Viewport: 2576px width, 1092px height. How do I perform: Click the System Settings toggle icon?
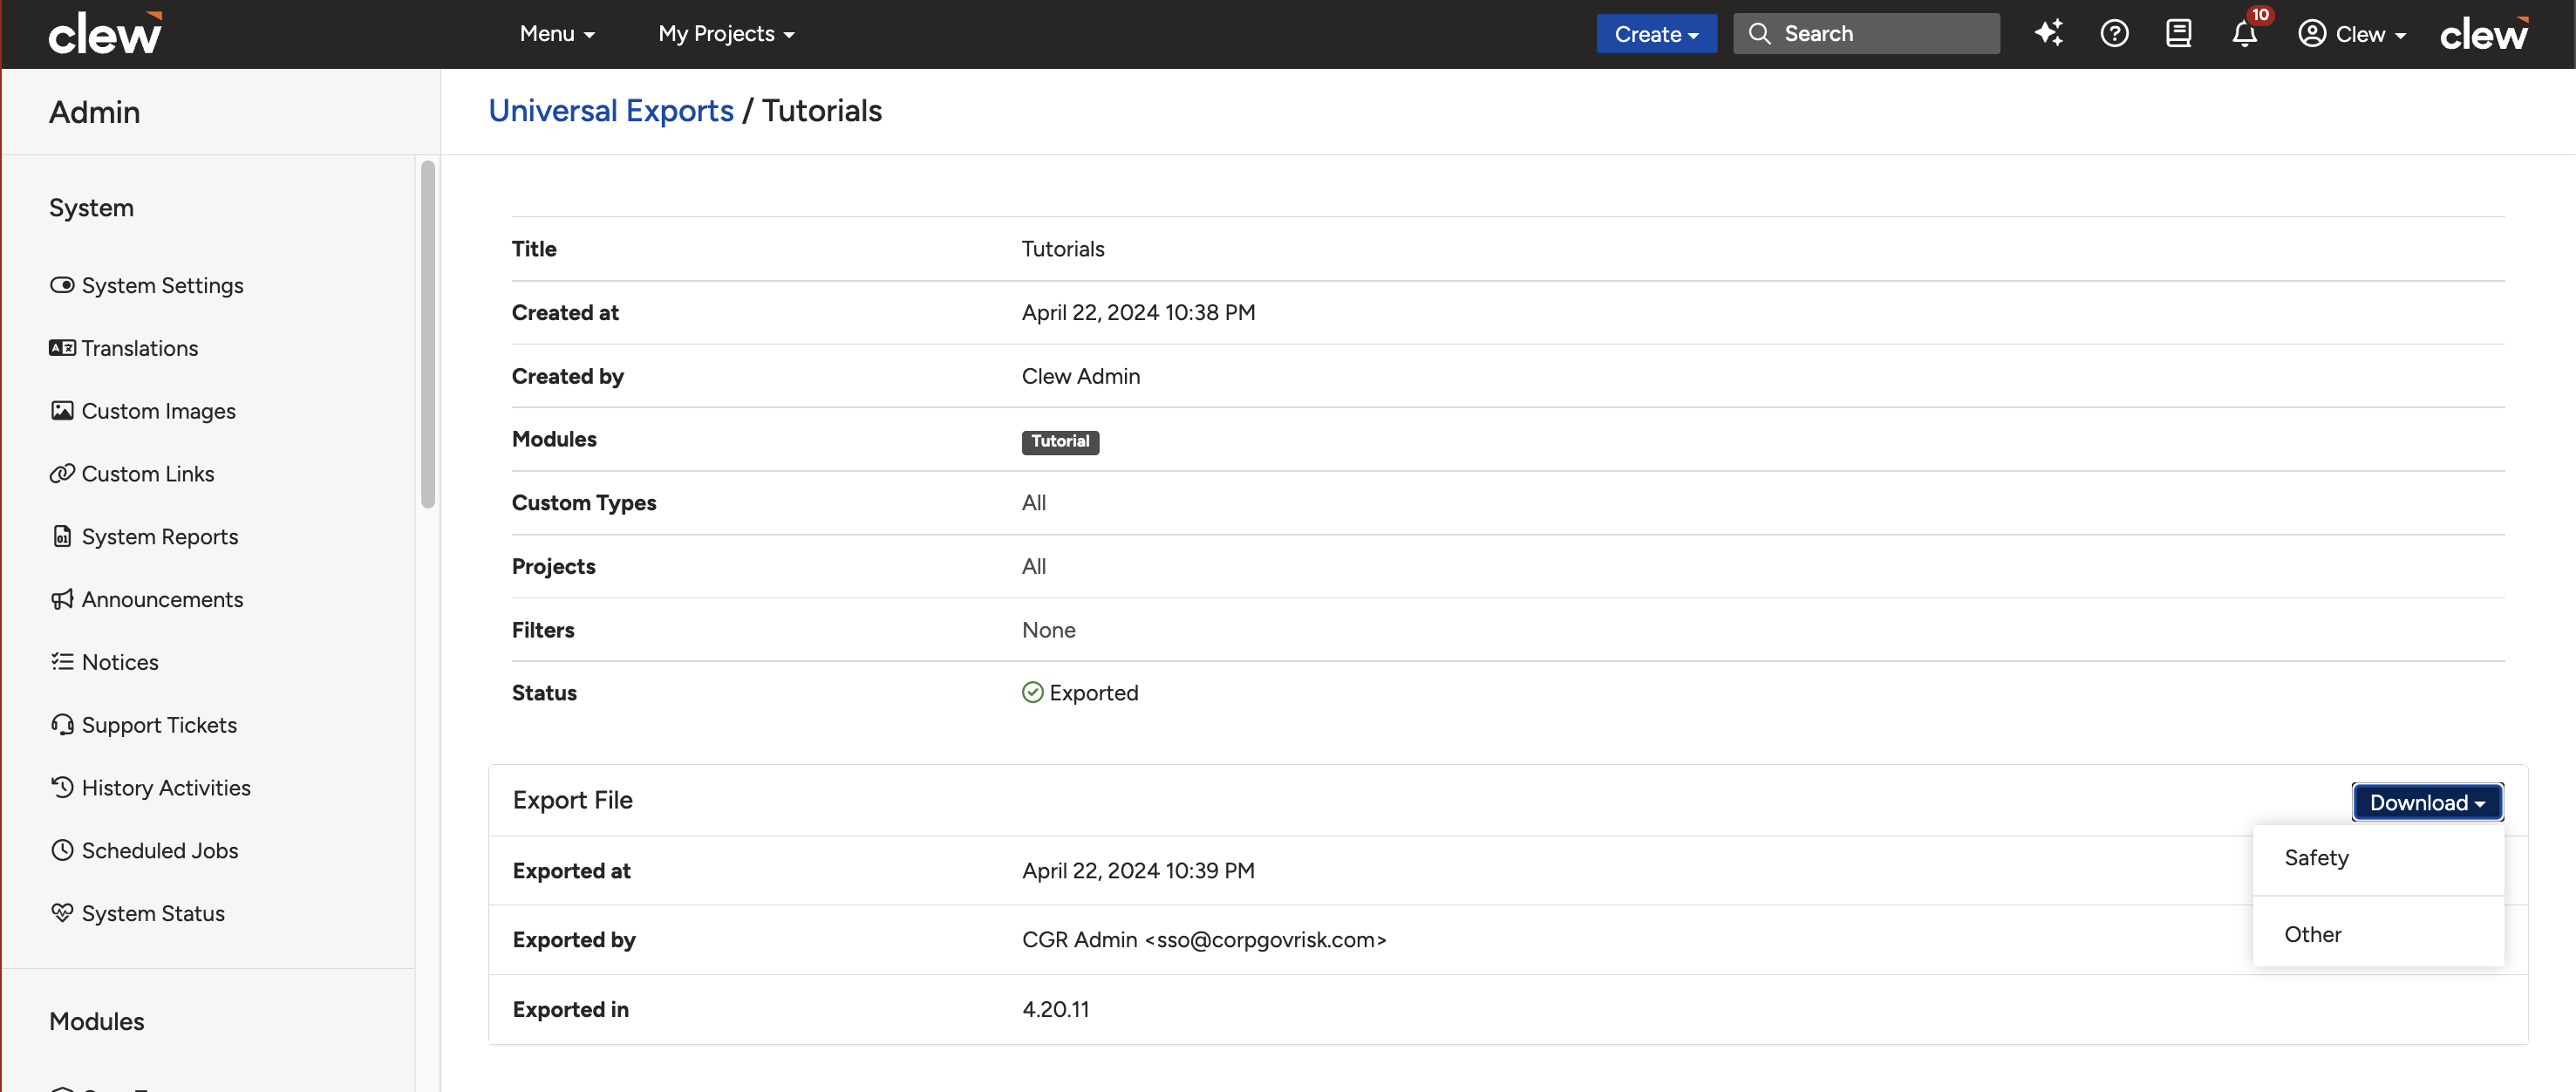coord(62,285)
